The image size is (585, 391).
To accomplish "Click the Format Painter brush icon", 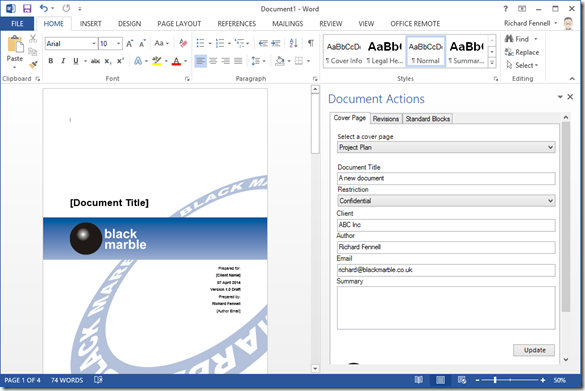I will click(33, 65).
